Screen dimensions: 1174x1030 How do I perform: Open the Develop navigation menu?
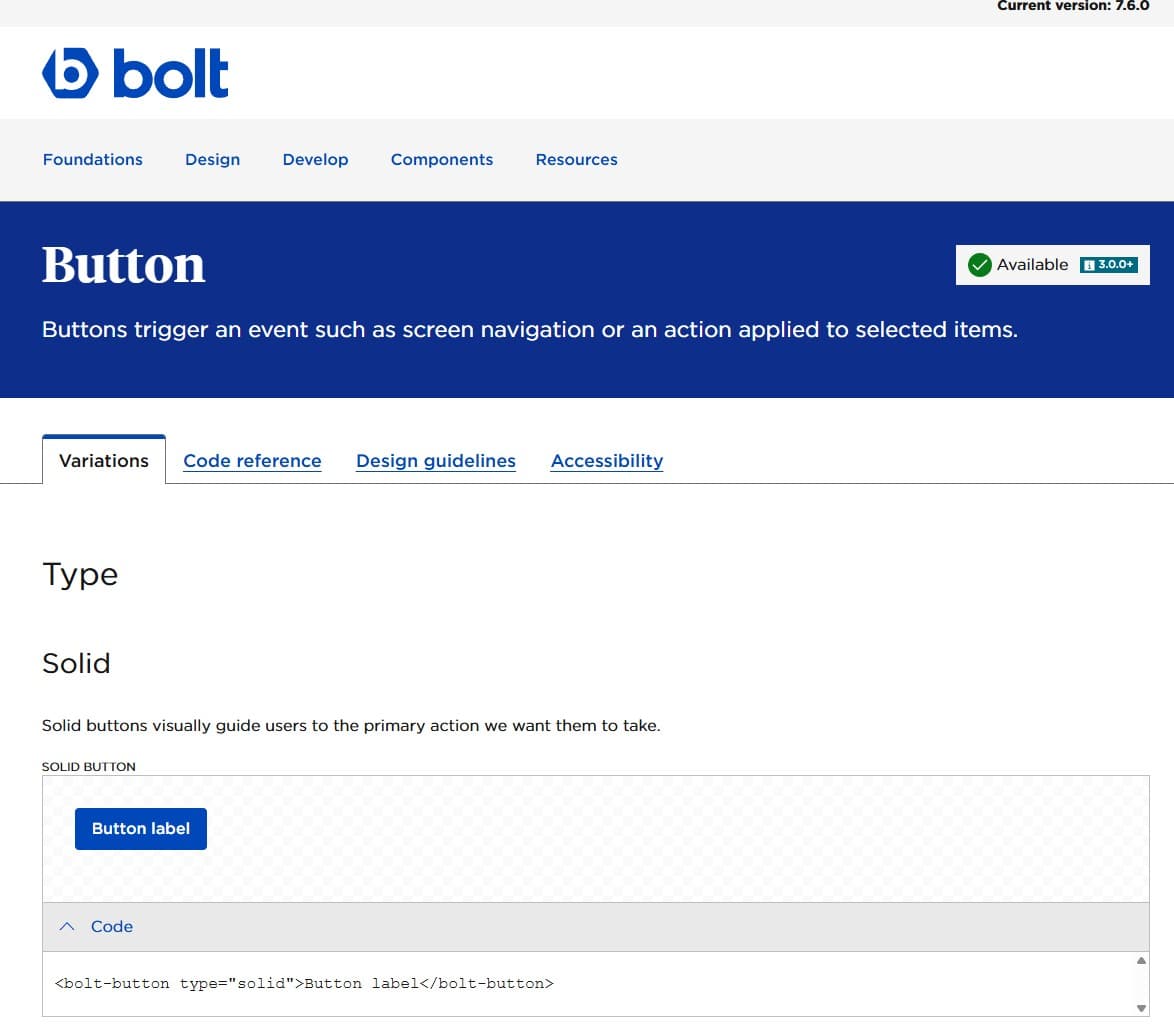tap(315, 160)
